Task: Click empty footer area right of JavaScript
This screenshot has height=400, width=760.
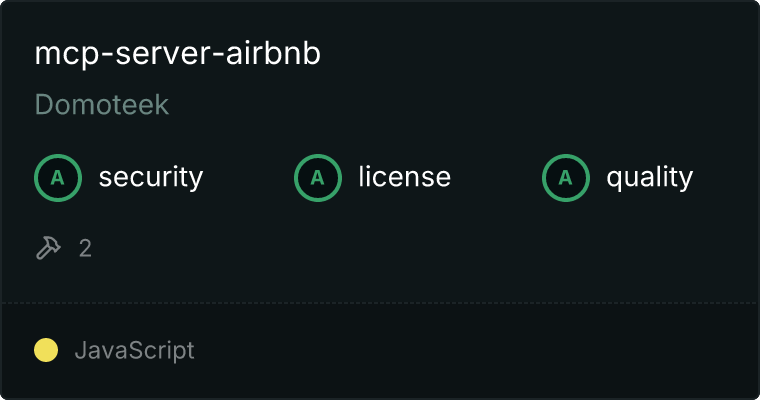Action: [475, 351]
